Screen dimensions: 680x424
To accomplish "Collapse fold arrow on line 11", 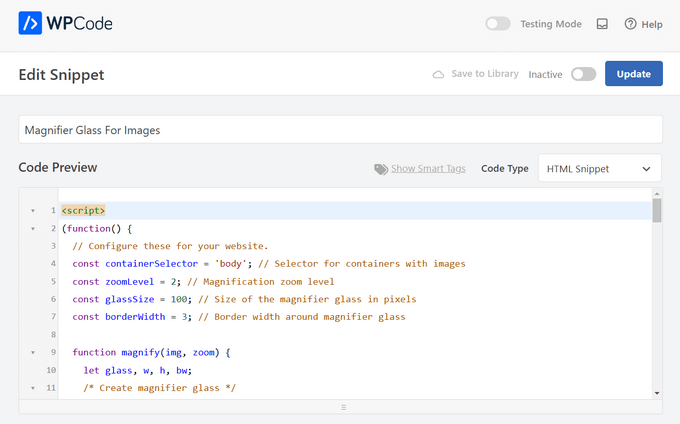I will [33, 388].
